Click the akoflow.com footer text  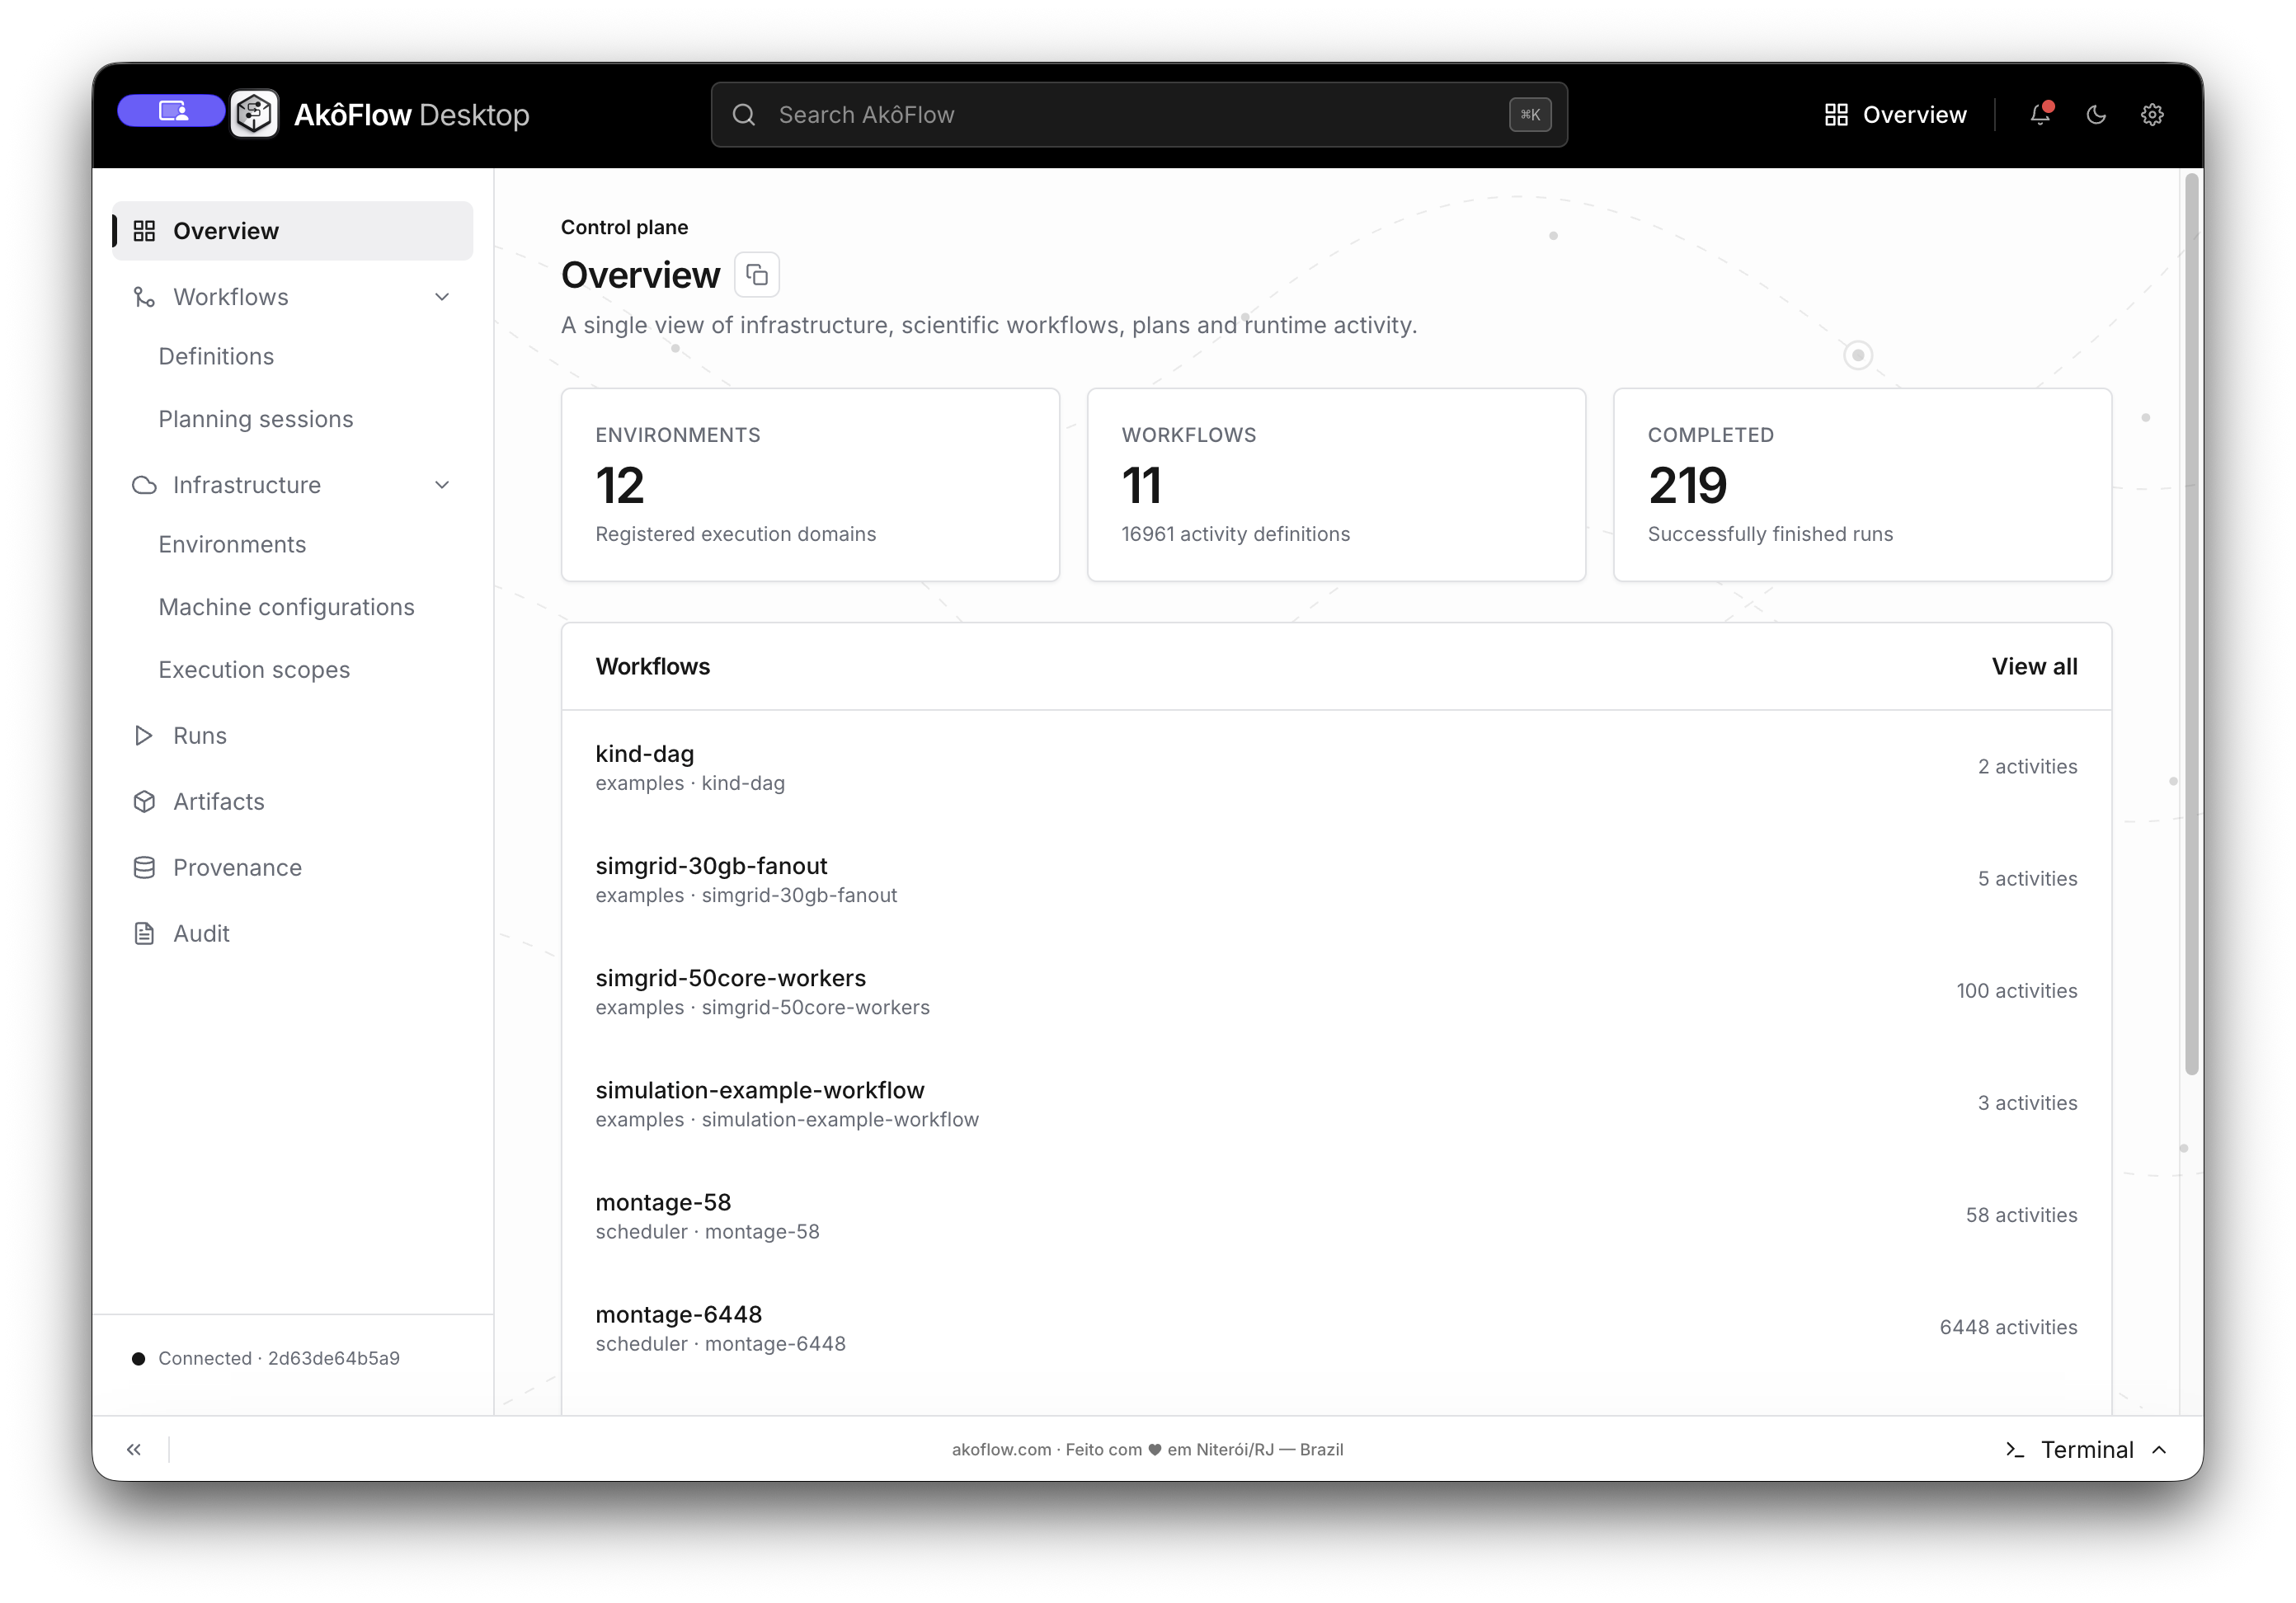pyautogui.click(x=1001, y=1450)
